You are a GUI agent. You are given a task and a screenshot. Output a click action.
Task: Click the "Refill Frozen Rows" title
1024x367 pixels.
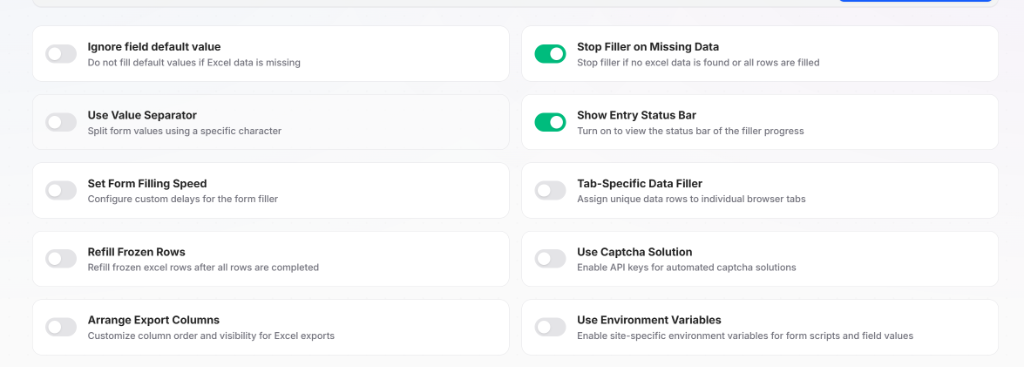point(136,252)
